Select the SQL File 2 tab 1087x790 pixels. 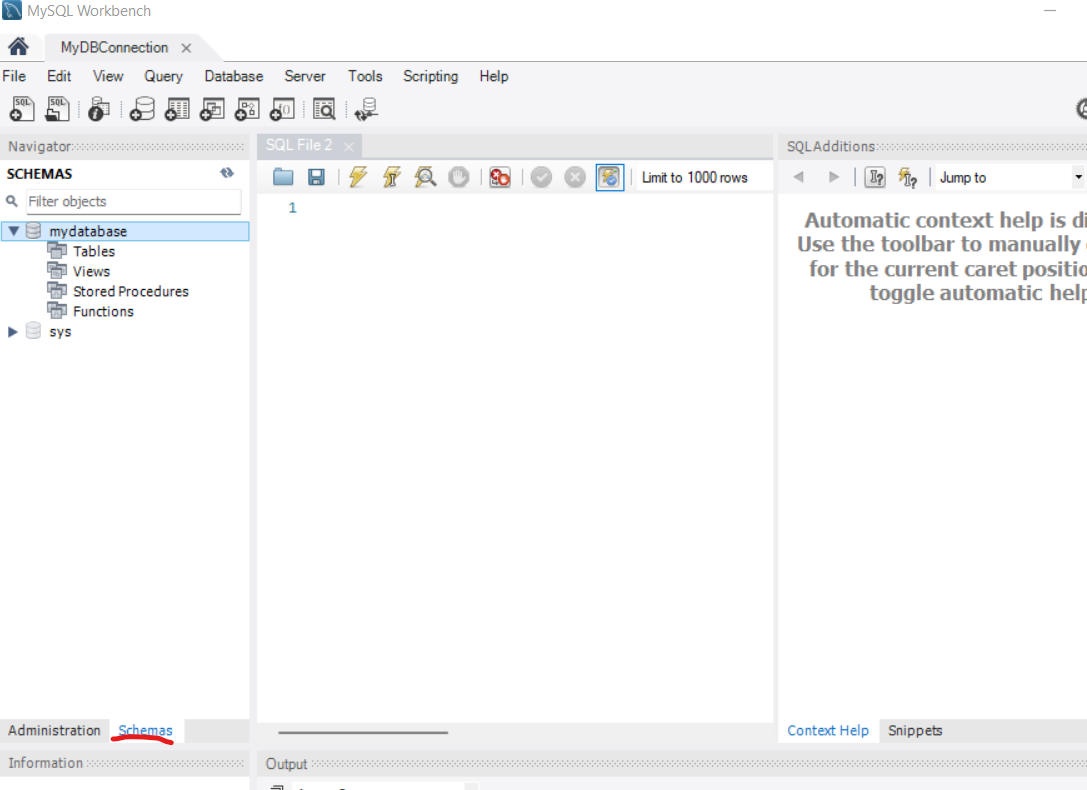pyautogui.click(x=299, y=146)
